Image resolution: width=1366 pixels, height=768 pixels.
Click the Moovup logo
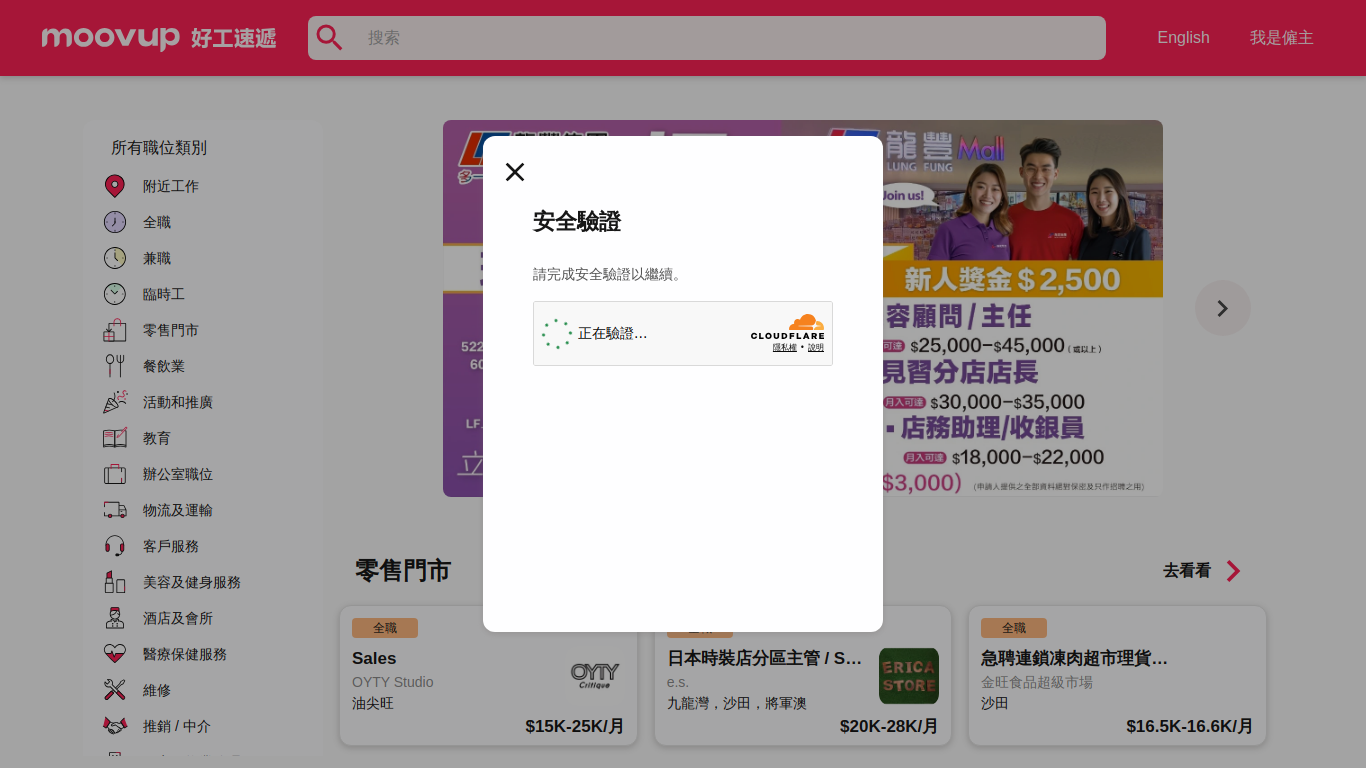[159, 38]
